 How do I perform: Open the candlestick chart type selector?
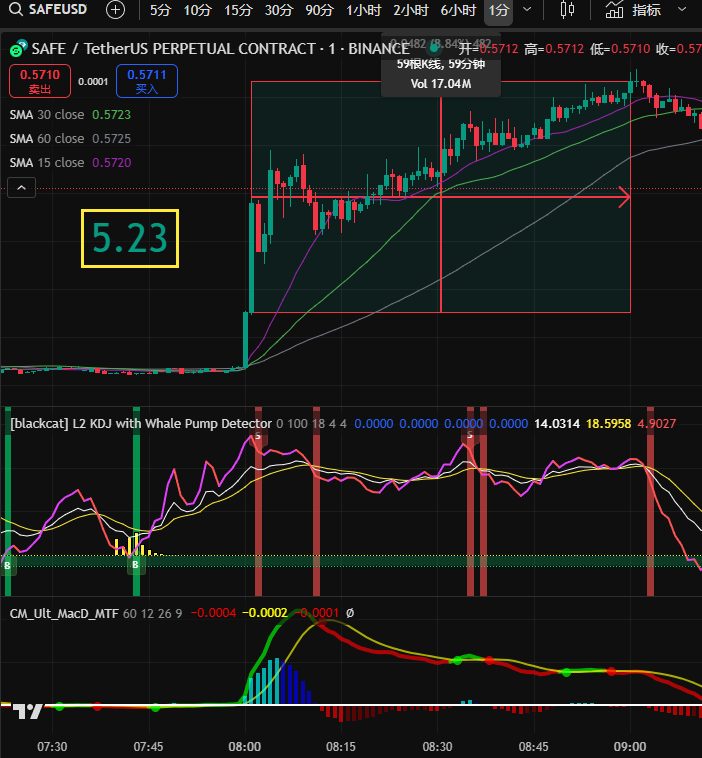click(567, 9)
